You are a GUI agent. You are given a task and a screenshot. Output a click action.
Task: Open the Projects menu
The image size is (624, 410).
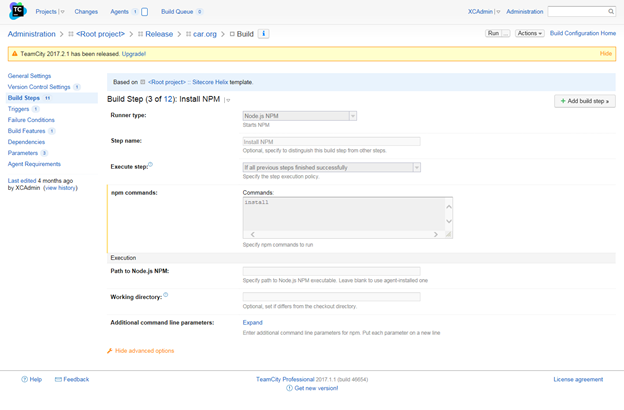[46, 12]
